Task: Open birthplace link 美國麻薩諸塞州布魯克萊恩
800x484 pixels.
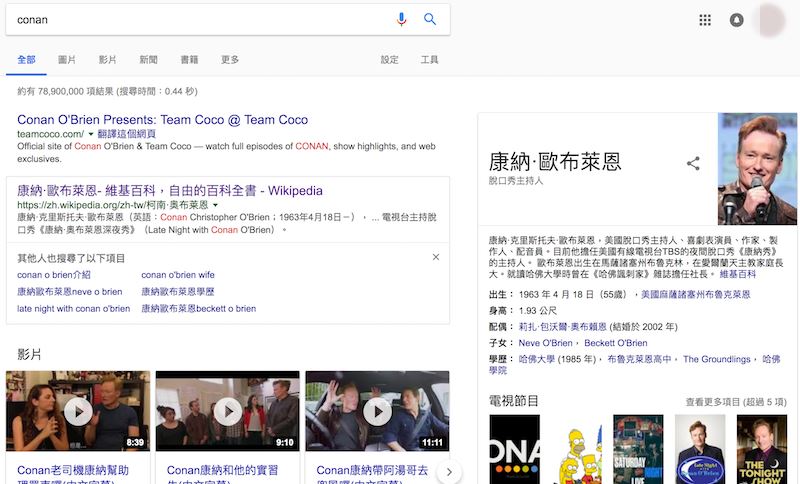Action: [695, 294]
